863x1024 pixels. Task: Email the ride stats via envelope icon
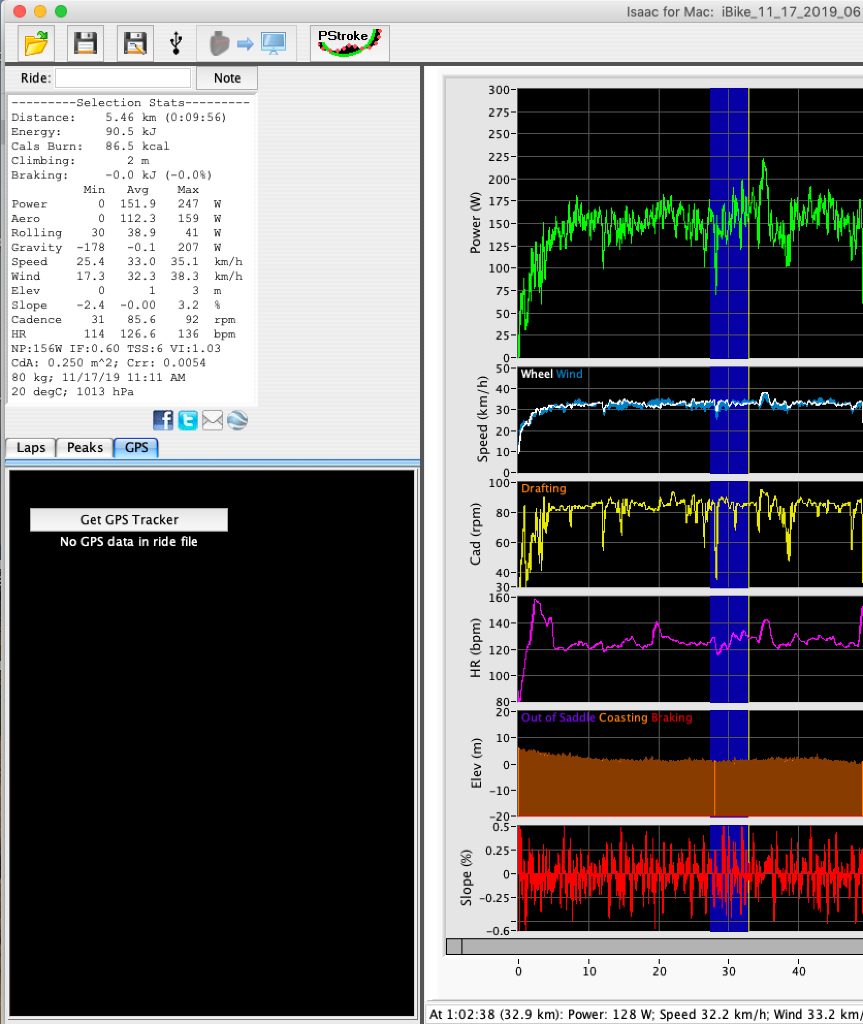pos(212,420)
